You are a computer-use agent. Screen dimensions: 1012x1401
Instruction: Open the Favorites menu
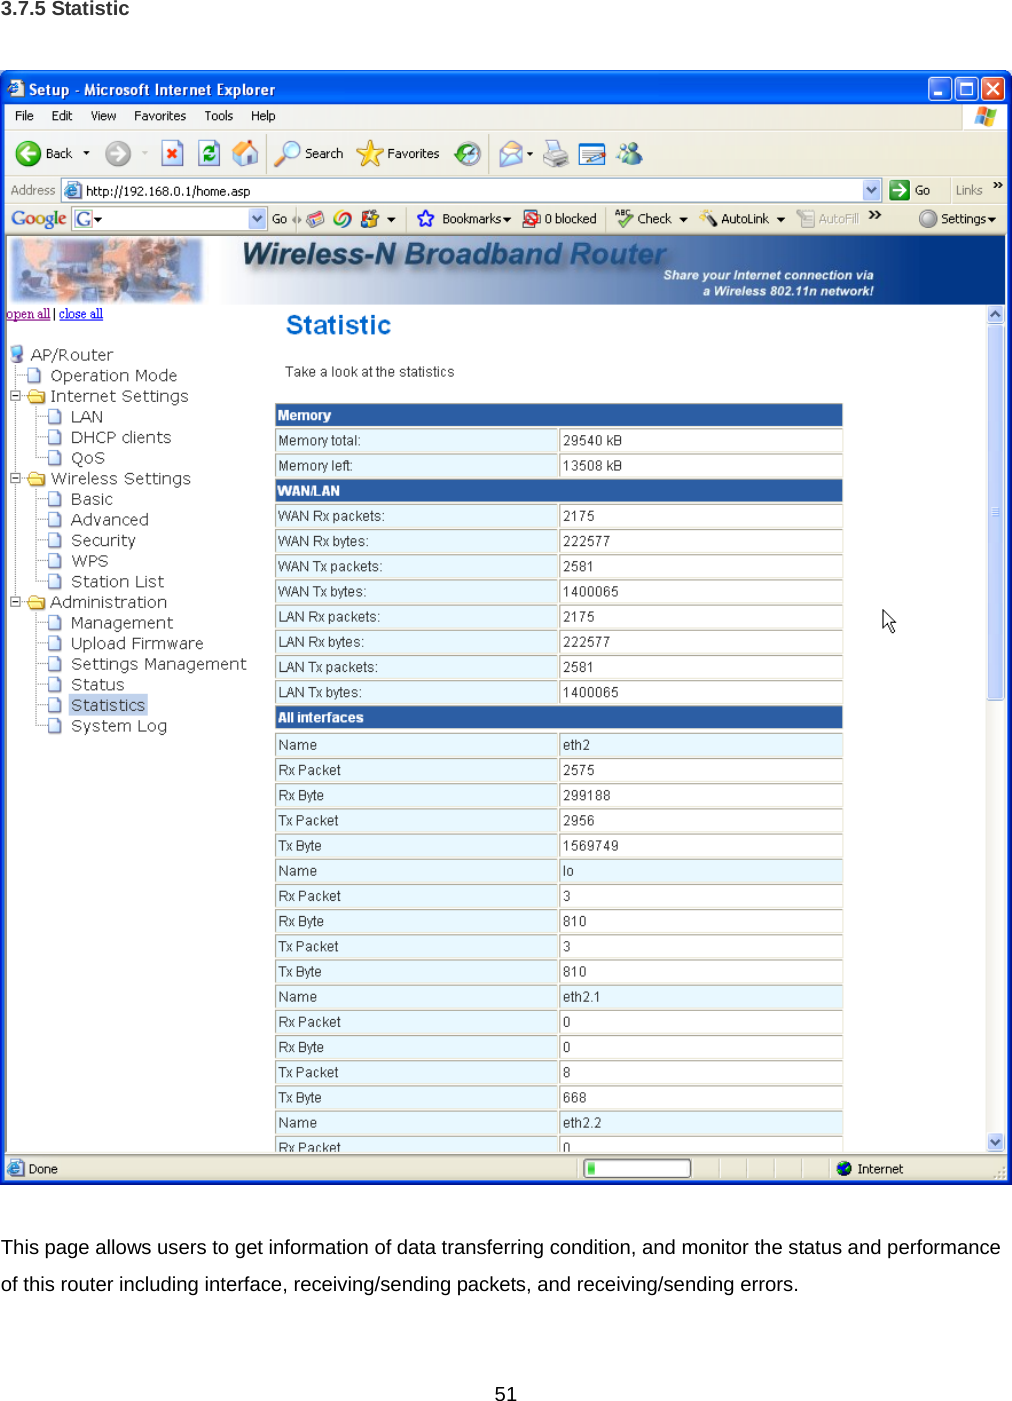[x=159, y=115]
